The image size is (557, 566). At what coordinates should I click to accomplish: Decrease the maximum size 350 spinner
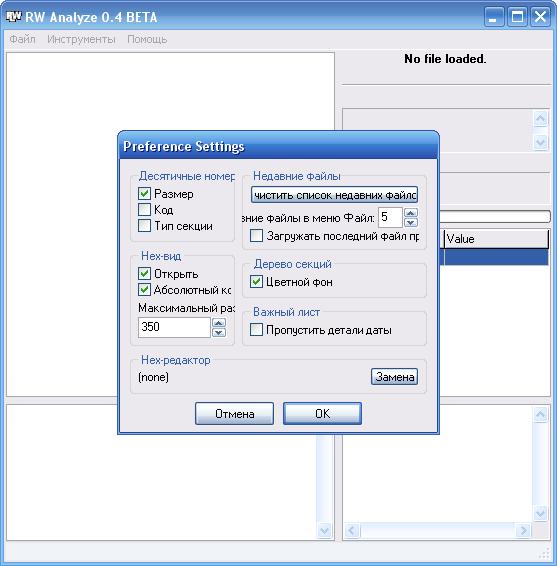219,332
